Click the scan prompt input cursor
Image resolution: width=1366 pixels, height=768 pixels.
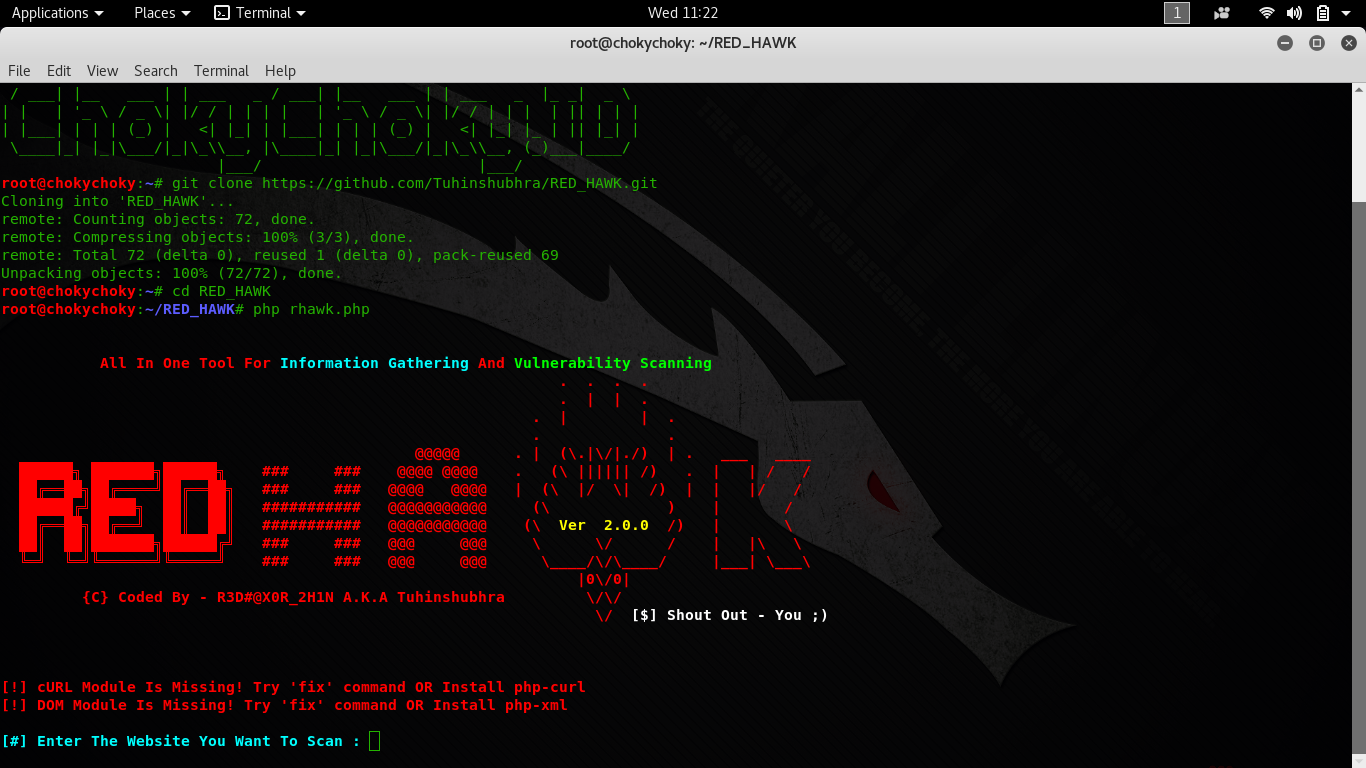click(x=374, y=741)
